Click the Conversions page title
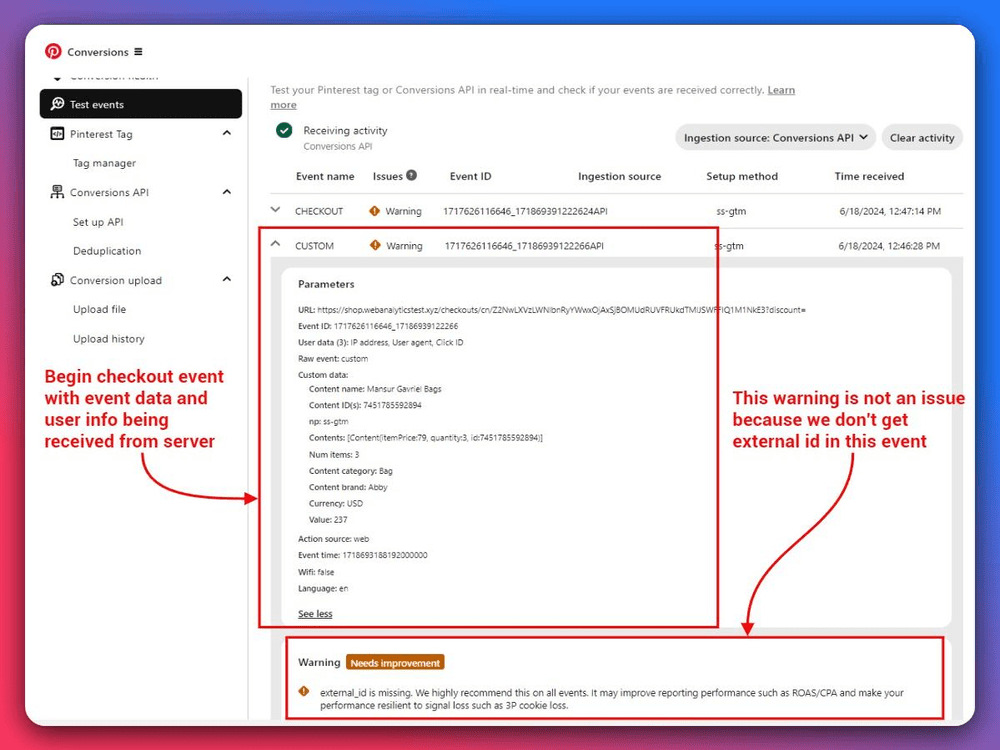The height and width of the screenshot is (750, 1000). (x=98, y=52)
